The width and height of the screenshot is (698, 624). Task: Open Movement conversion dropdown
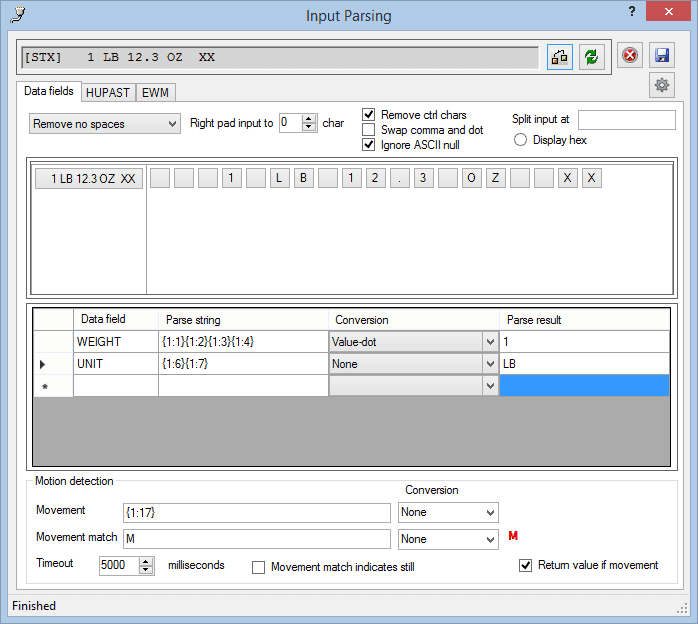point(448,512)
